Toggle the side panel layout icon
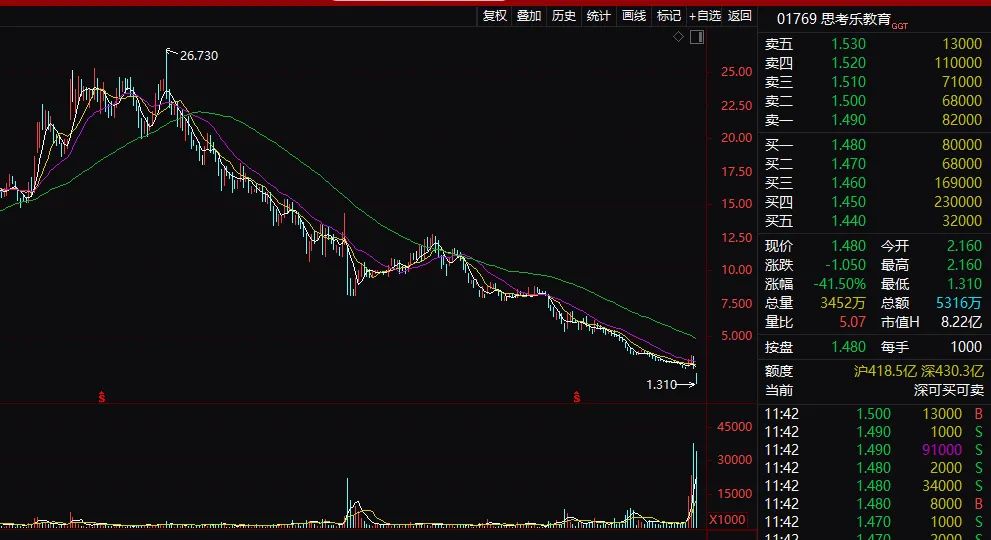Viewport: 991px width, 540px height. pos(697,37)
